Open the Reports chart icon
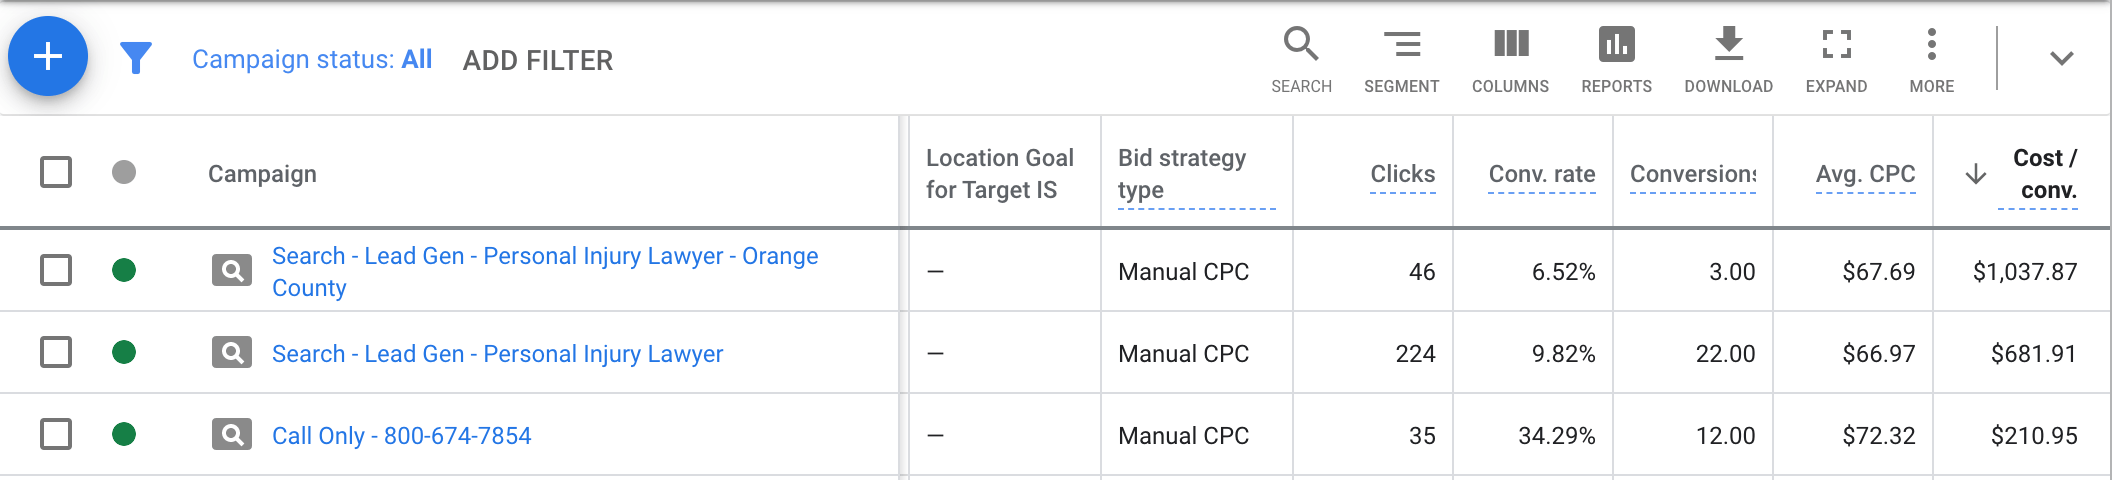This screenshot has height=480, width=2112. pyautogui.click(x=1616, y=60)
